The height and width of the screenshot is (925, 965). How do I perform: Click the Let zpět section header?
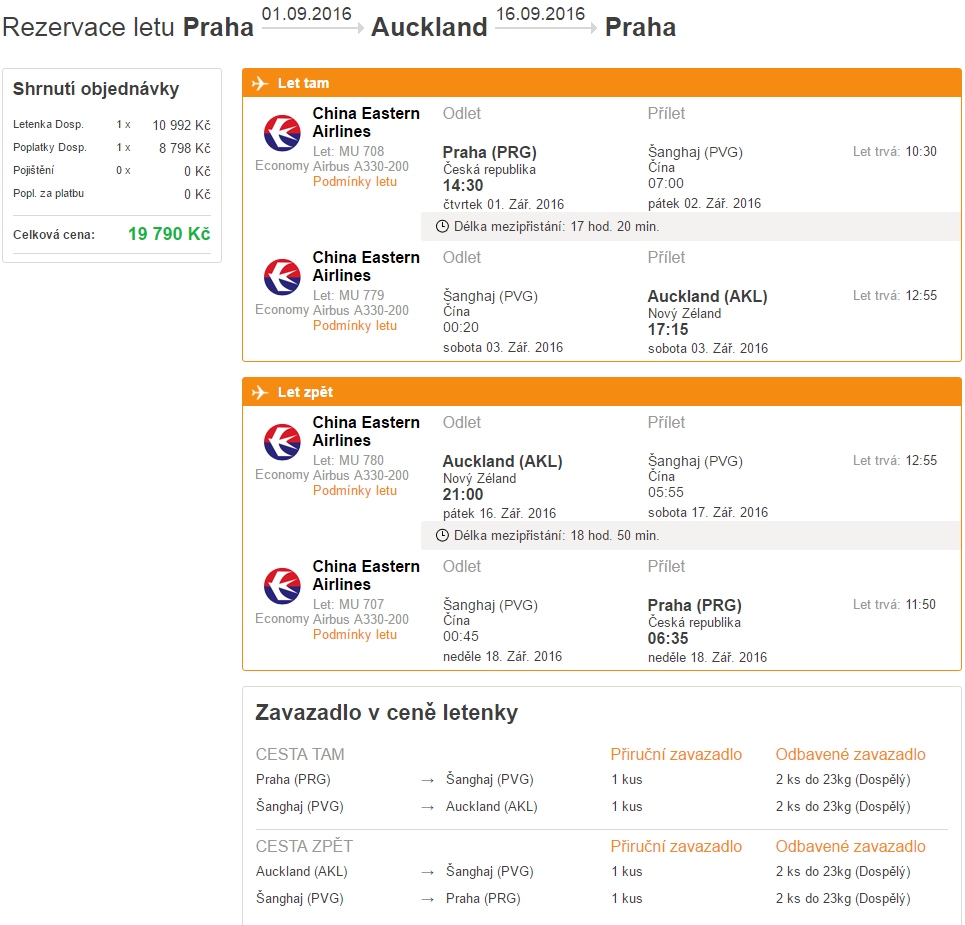(602, 392)
